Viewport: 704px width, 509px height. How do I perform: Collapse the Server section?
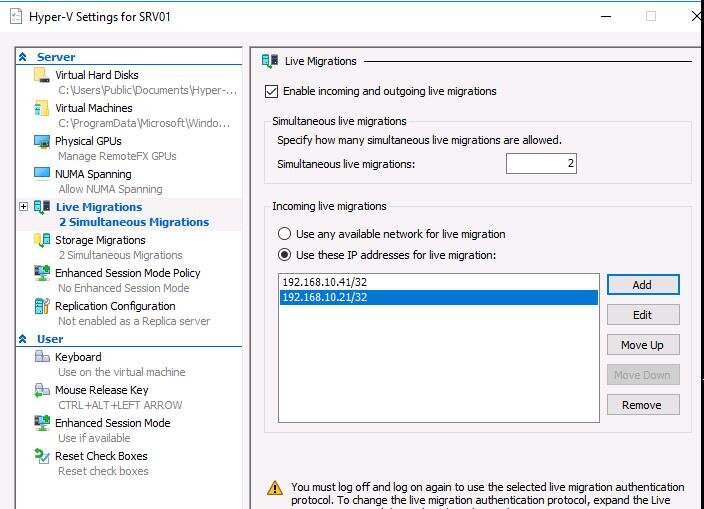pos(23,57)
